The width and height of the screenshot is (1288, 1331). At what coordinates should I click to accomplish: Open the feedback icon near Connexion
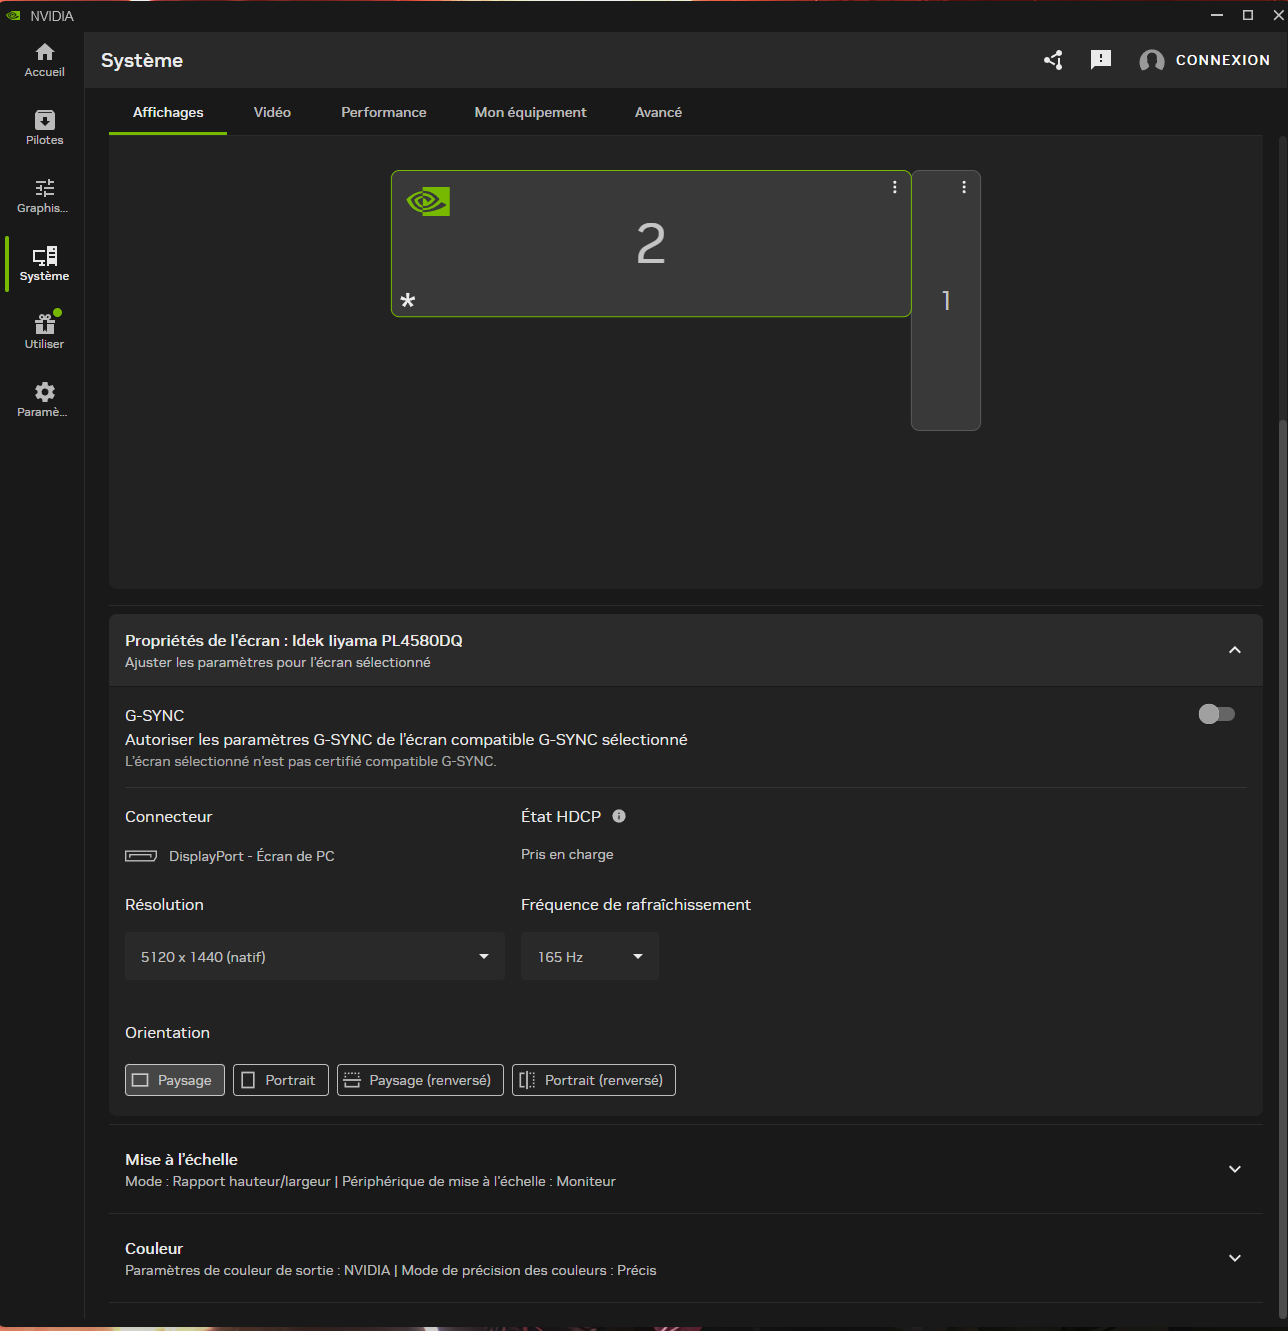pyautogui.click(x=1100, y=60)
